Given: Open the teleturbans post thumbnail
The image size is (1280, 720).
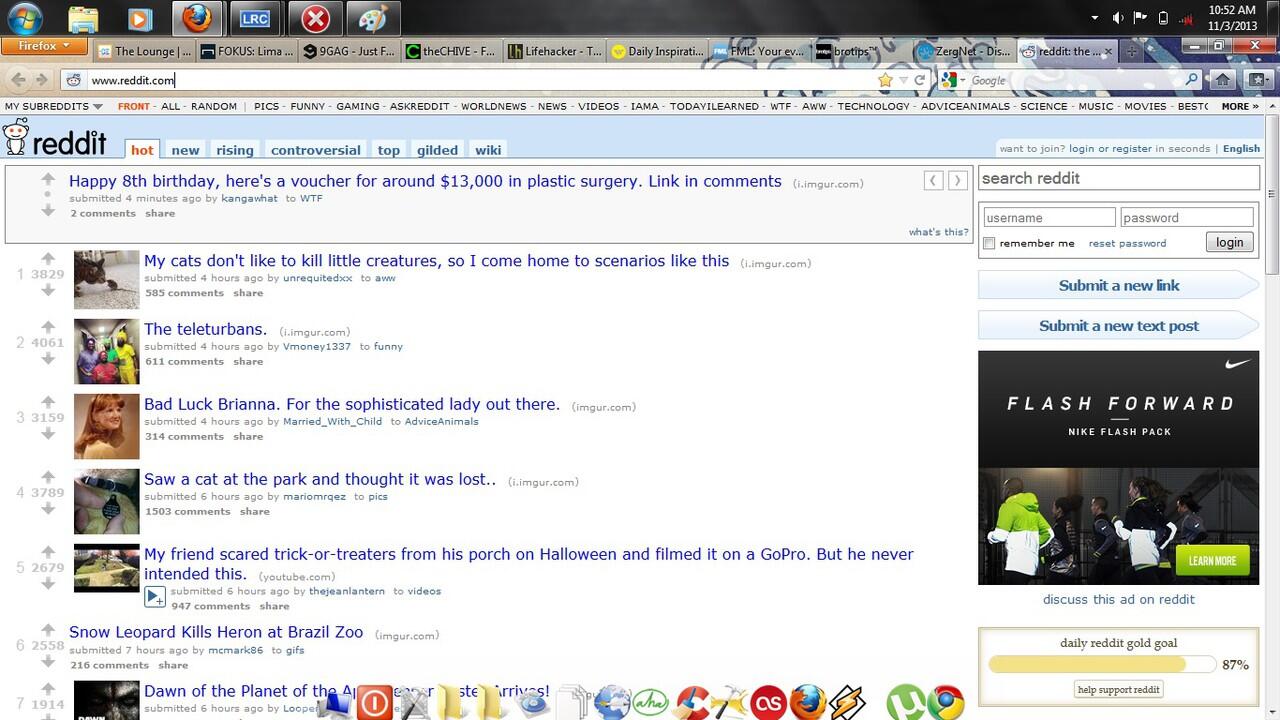Looking at the screenshot, I should pyautogui.click(x=106, y=351).
